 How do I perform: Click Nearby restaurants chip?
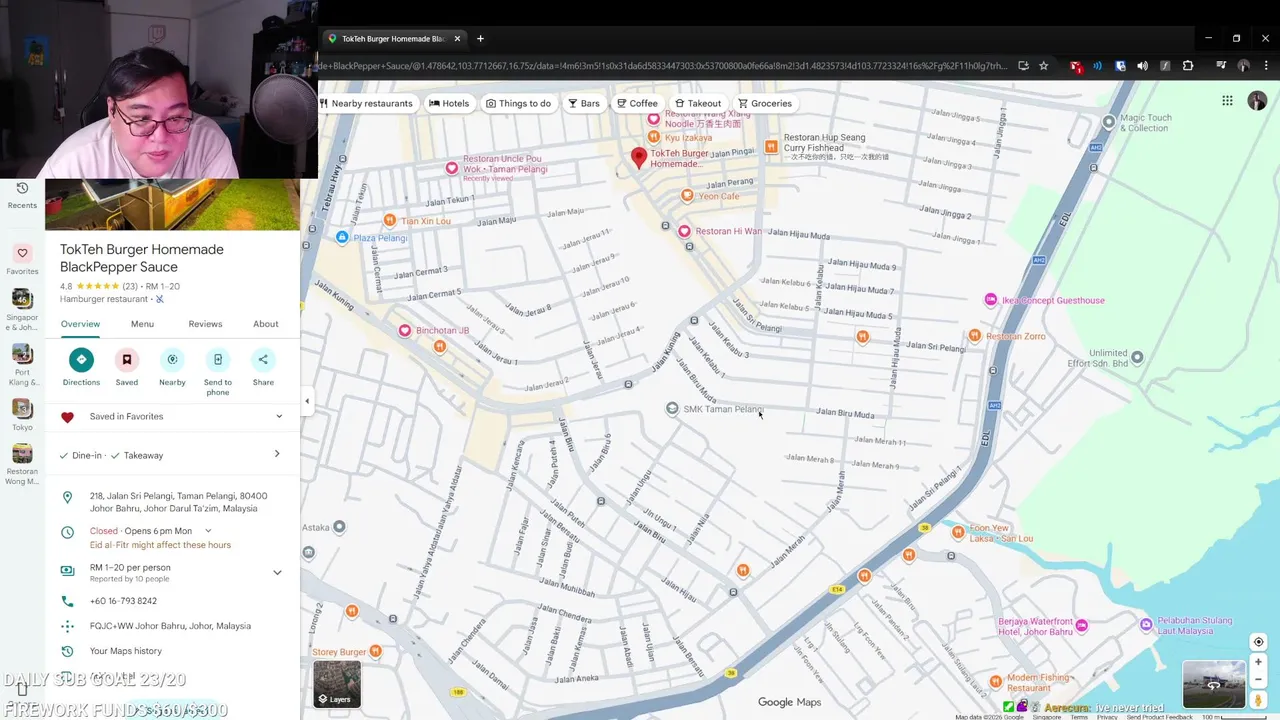pyautogui.click(x=365, y=103)
